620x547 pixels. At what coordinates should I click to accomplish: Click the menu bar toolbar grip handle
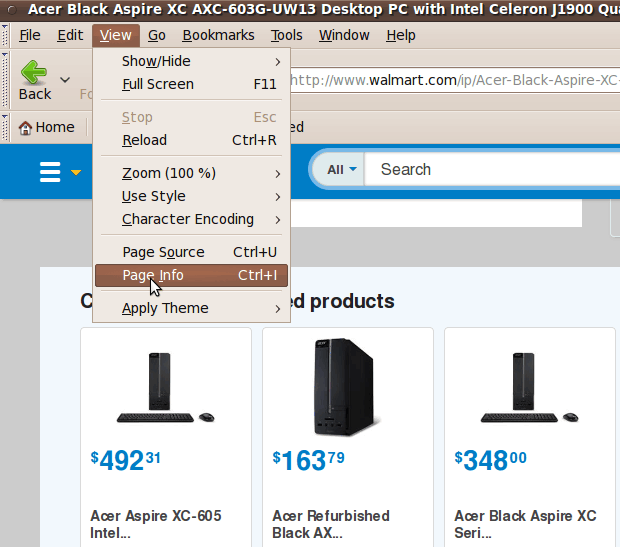[5, 35]
